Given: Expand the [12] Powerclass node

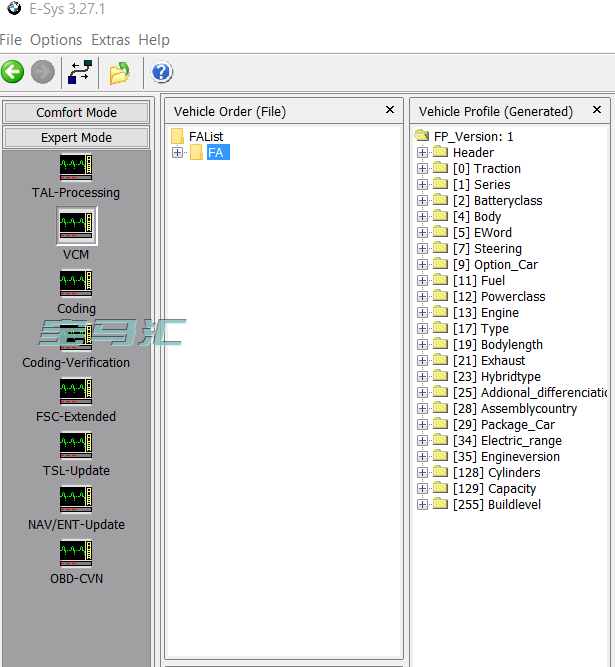Looking at the screenshot, I should coord(422,296).
